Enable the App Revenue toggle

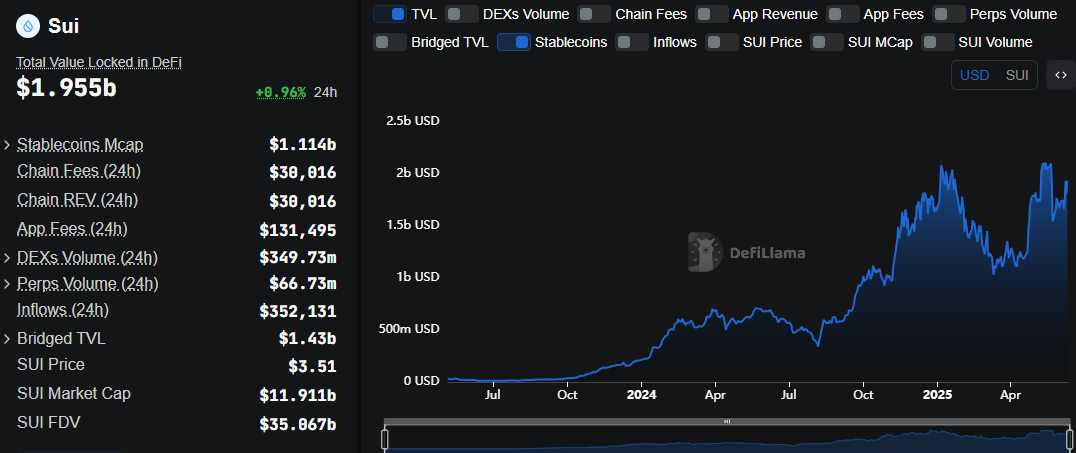tap(711, 14)
